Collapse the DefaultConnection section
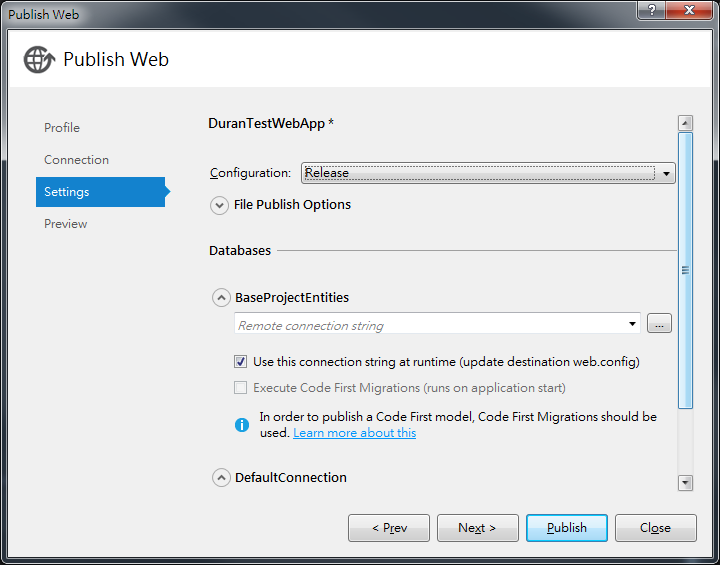The width and height of the screenshot is (720, 565). (x=221, y=478)
